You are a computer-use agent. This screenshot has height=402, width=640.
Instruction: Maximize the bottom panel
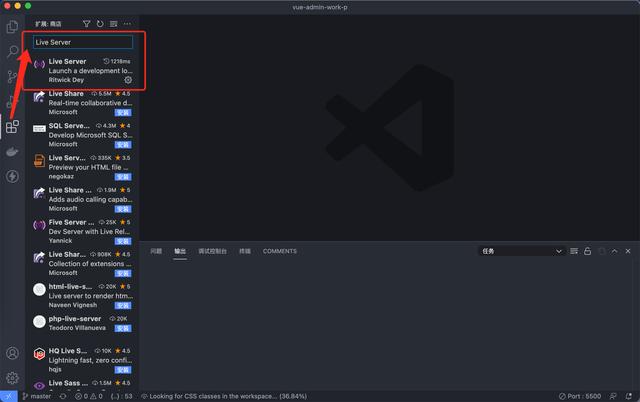pyautogui.click(x=614, y=251)
